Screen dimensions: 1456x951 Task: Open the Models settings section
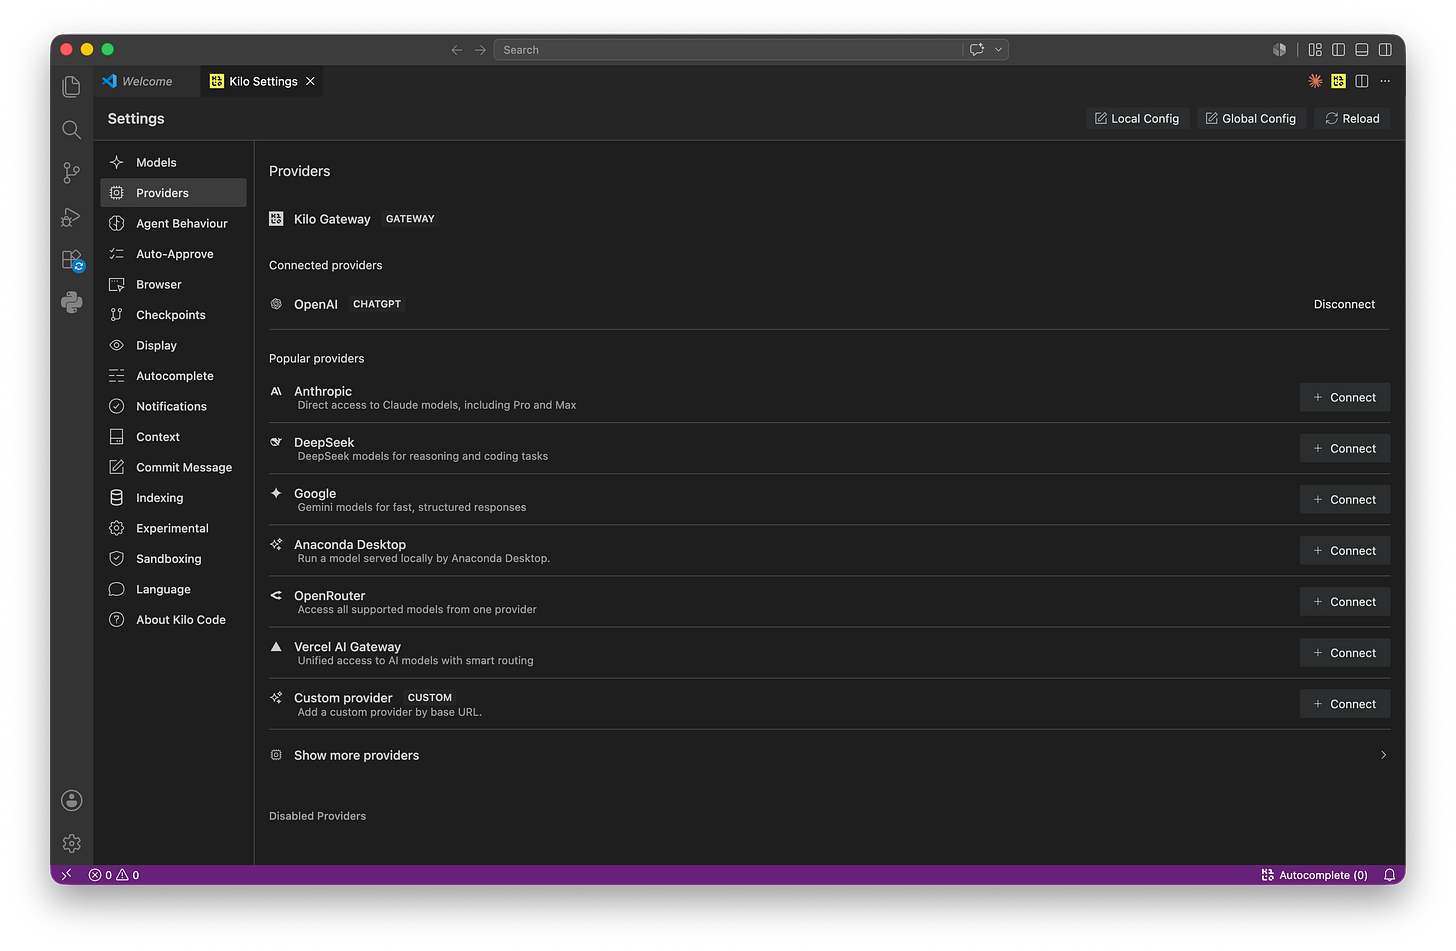[x=173, y=162]
